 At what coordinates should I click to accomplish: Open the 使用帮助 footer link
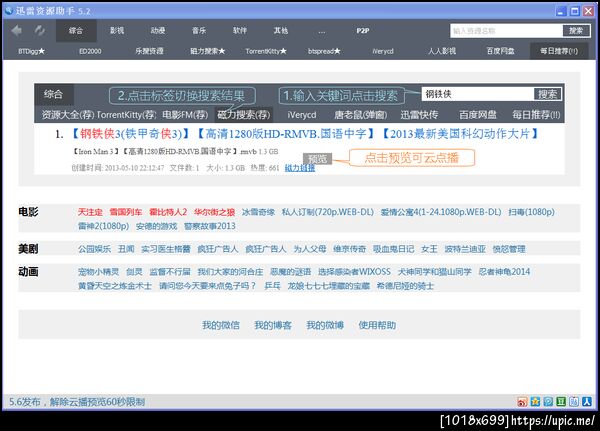click(377, 325)
